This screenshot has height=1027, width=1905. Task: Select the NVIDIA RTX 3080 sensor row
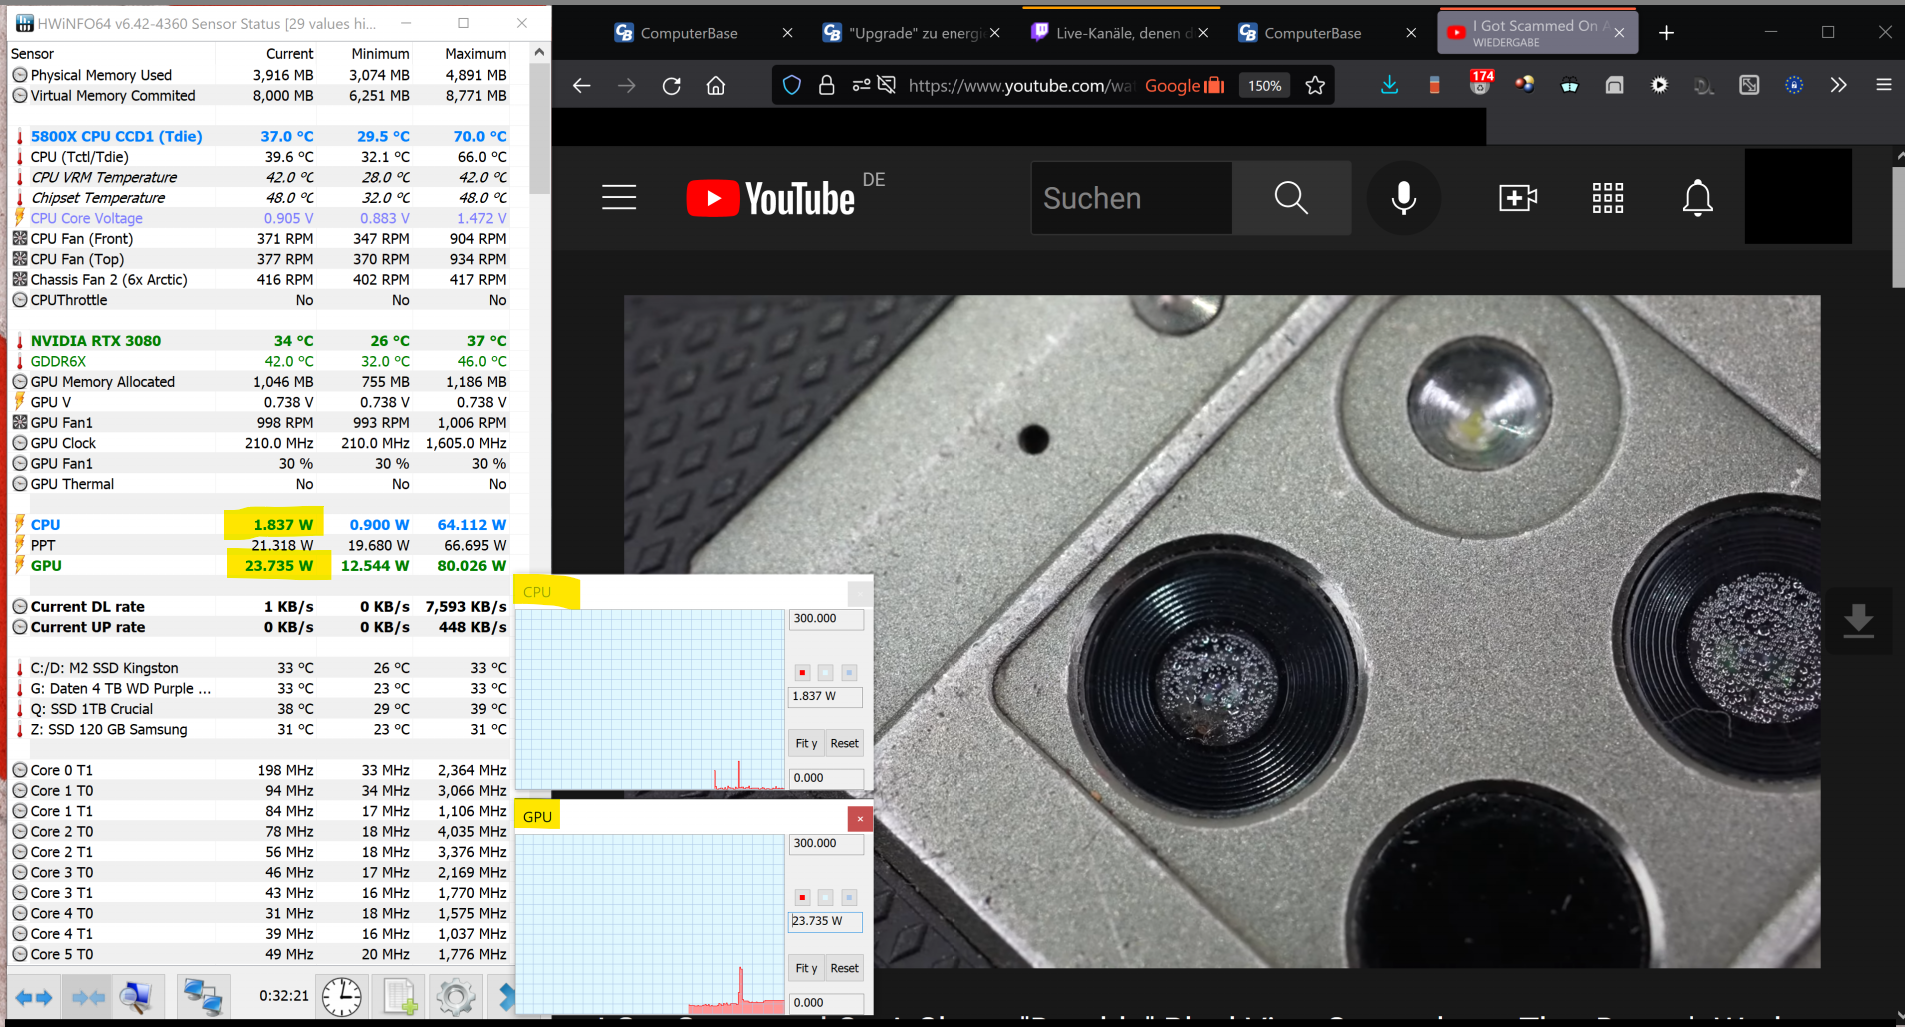[x=260, y=341]
